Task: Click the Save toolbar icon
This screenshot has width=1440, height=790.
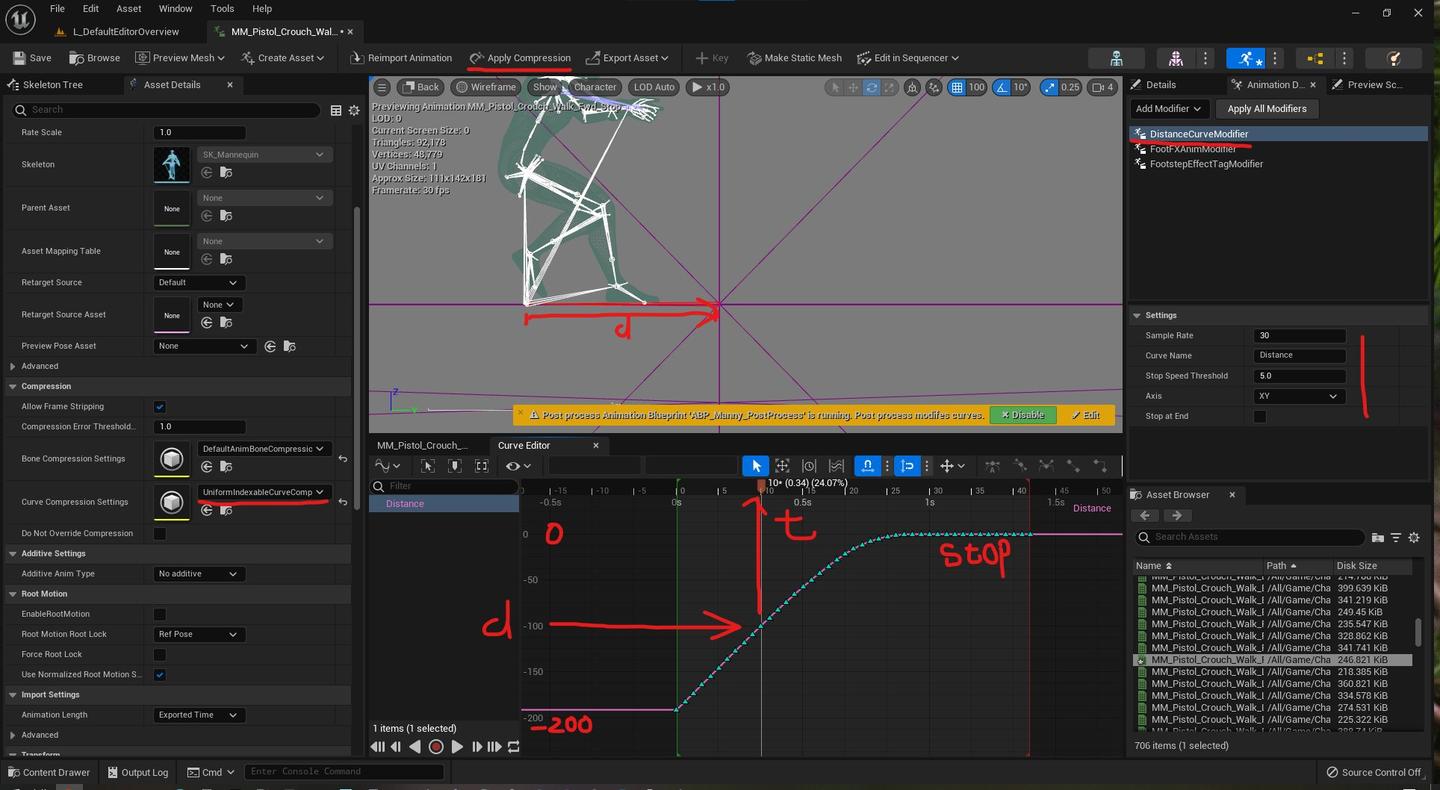Action: click(20, 58)
